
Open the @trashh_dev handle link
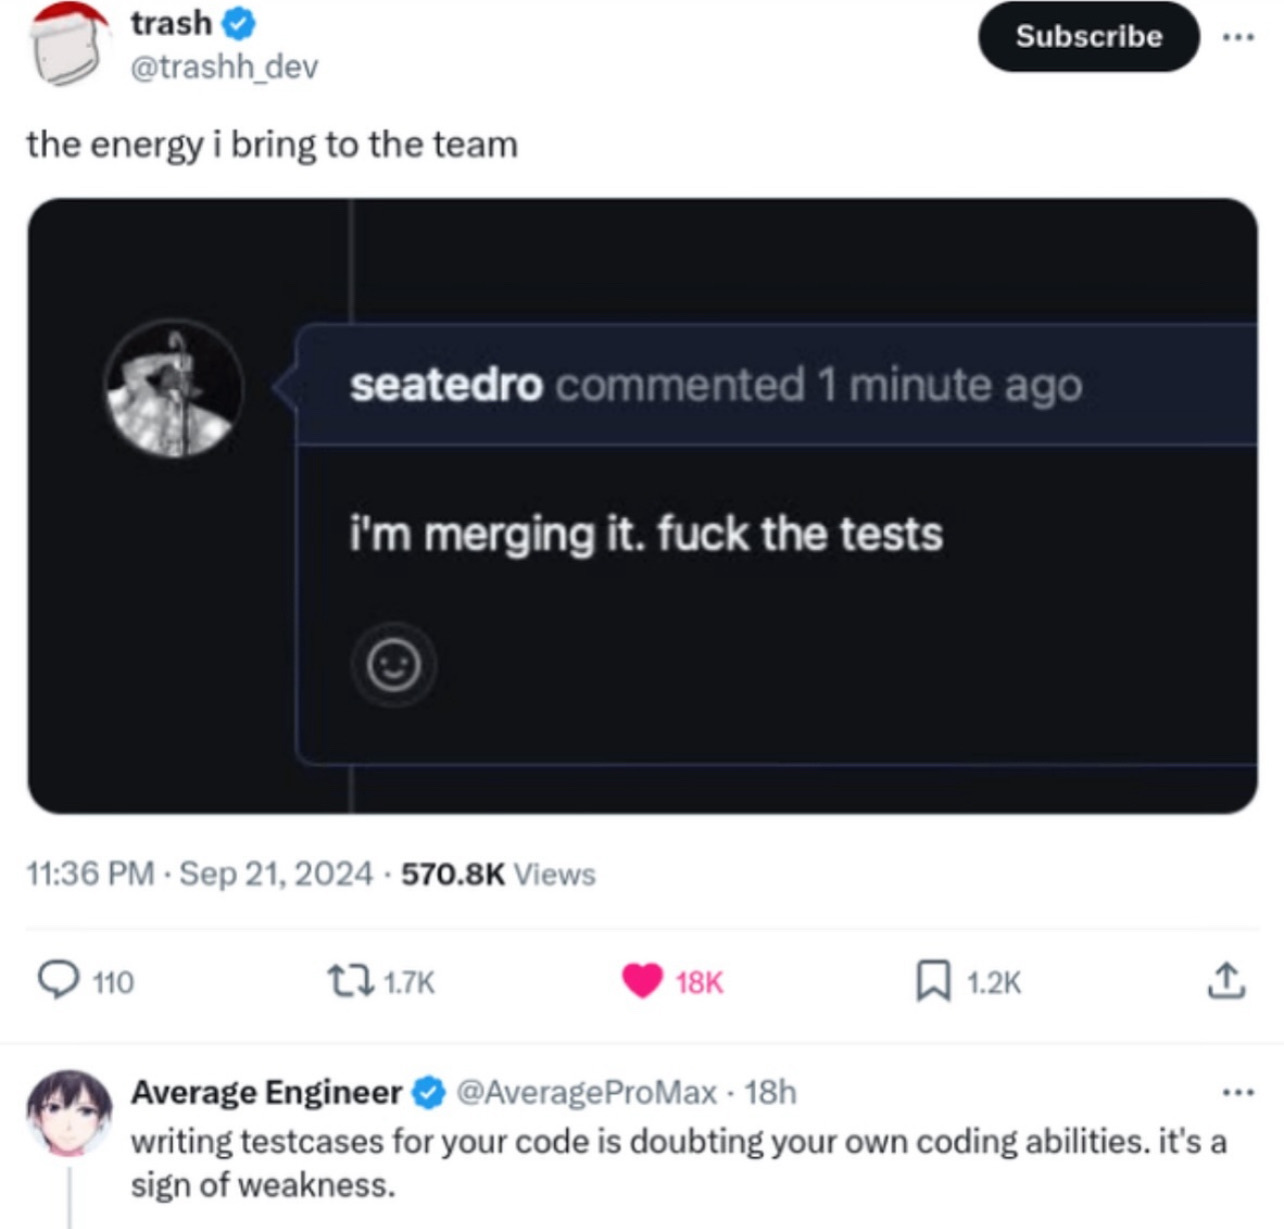224,67
